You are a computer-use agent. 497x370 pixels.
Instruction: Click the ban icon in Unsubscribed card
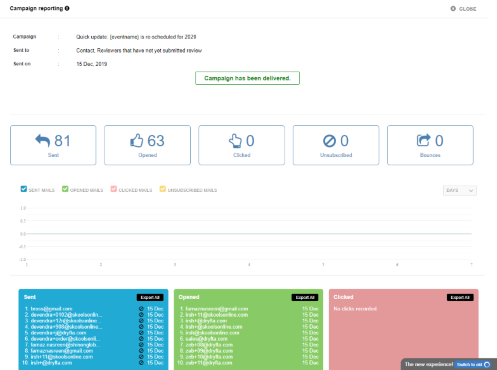point(329,141)
